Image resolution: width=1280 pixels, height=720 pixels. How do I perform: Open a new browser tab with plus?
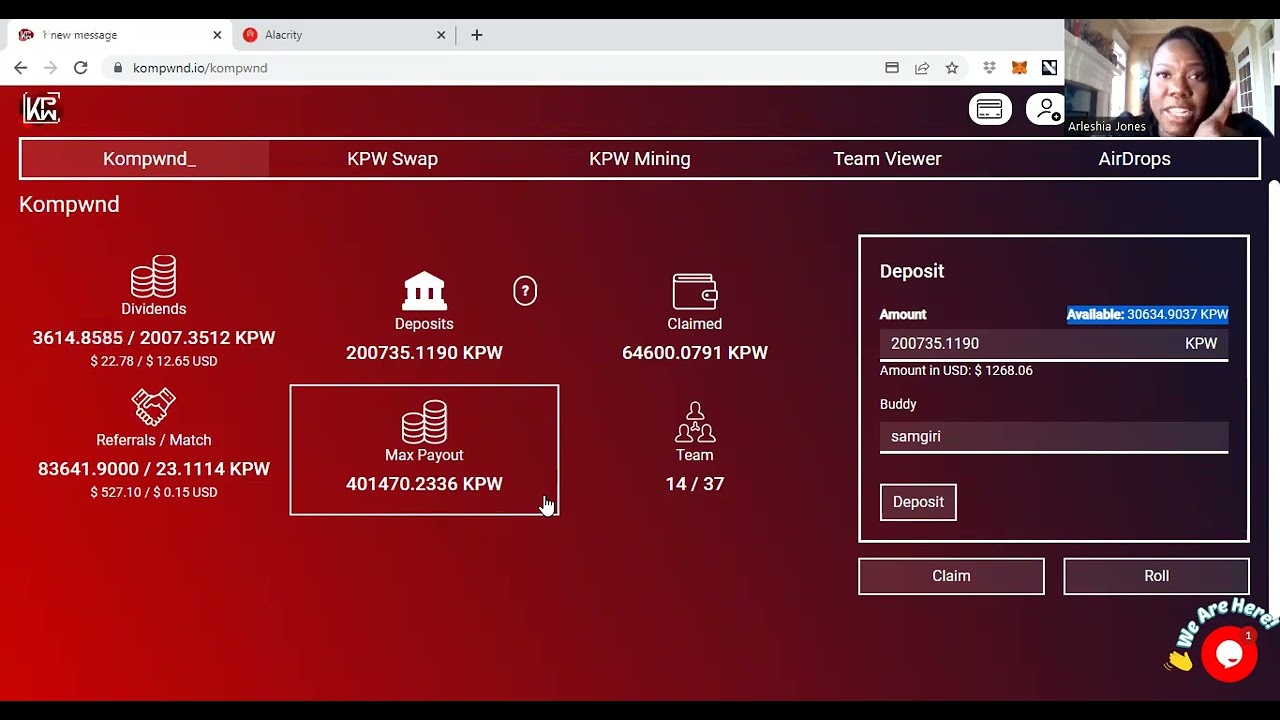[x=477, y=35]
